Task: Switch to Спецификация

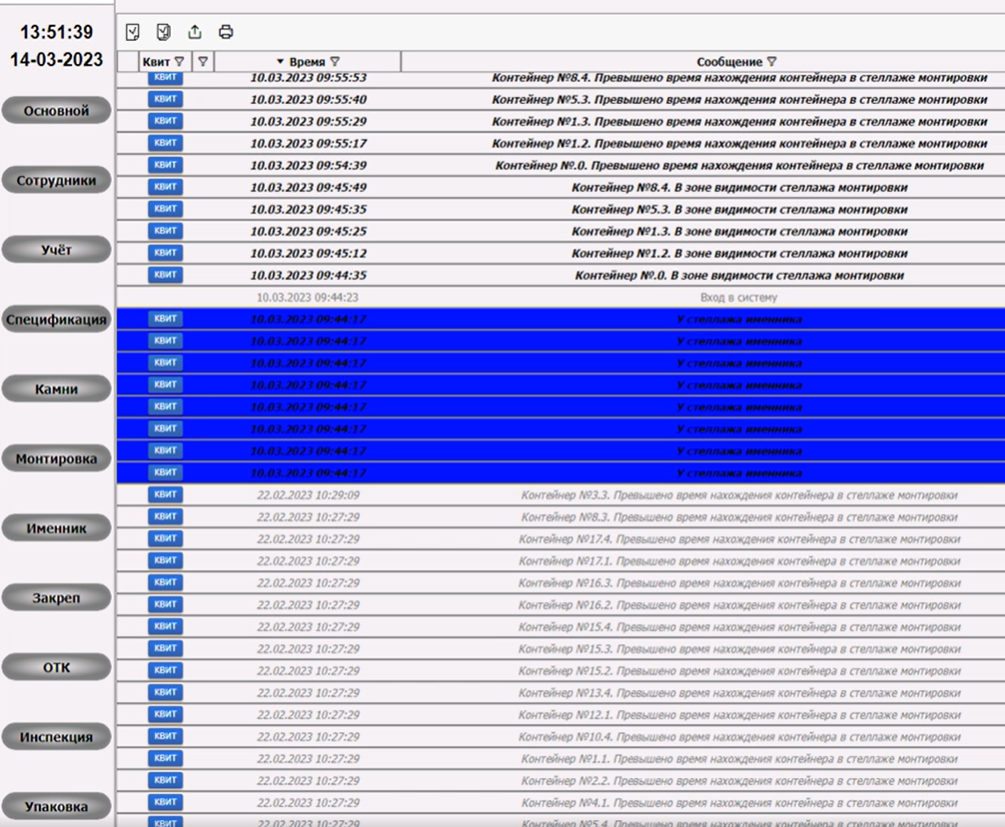Action: (x=56, y=319)
